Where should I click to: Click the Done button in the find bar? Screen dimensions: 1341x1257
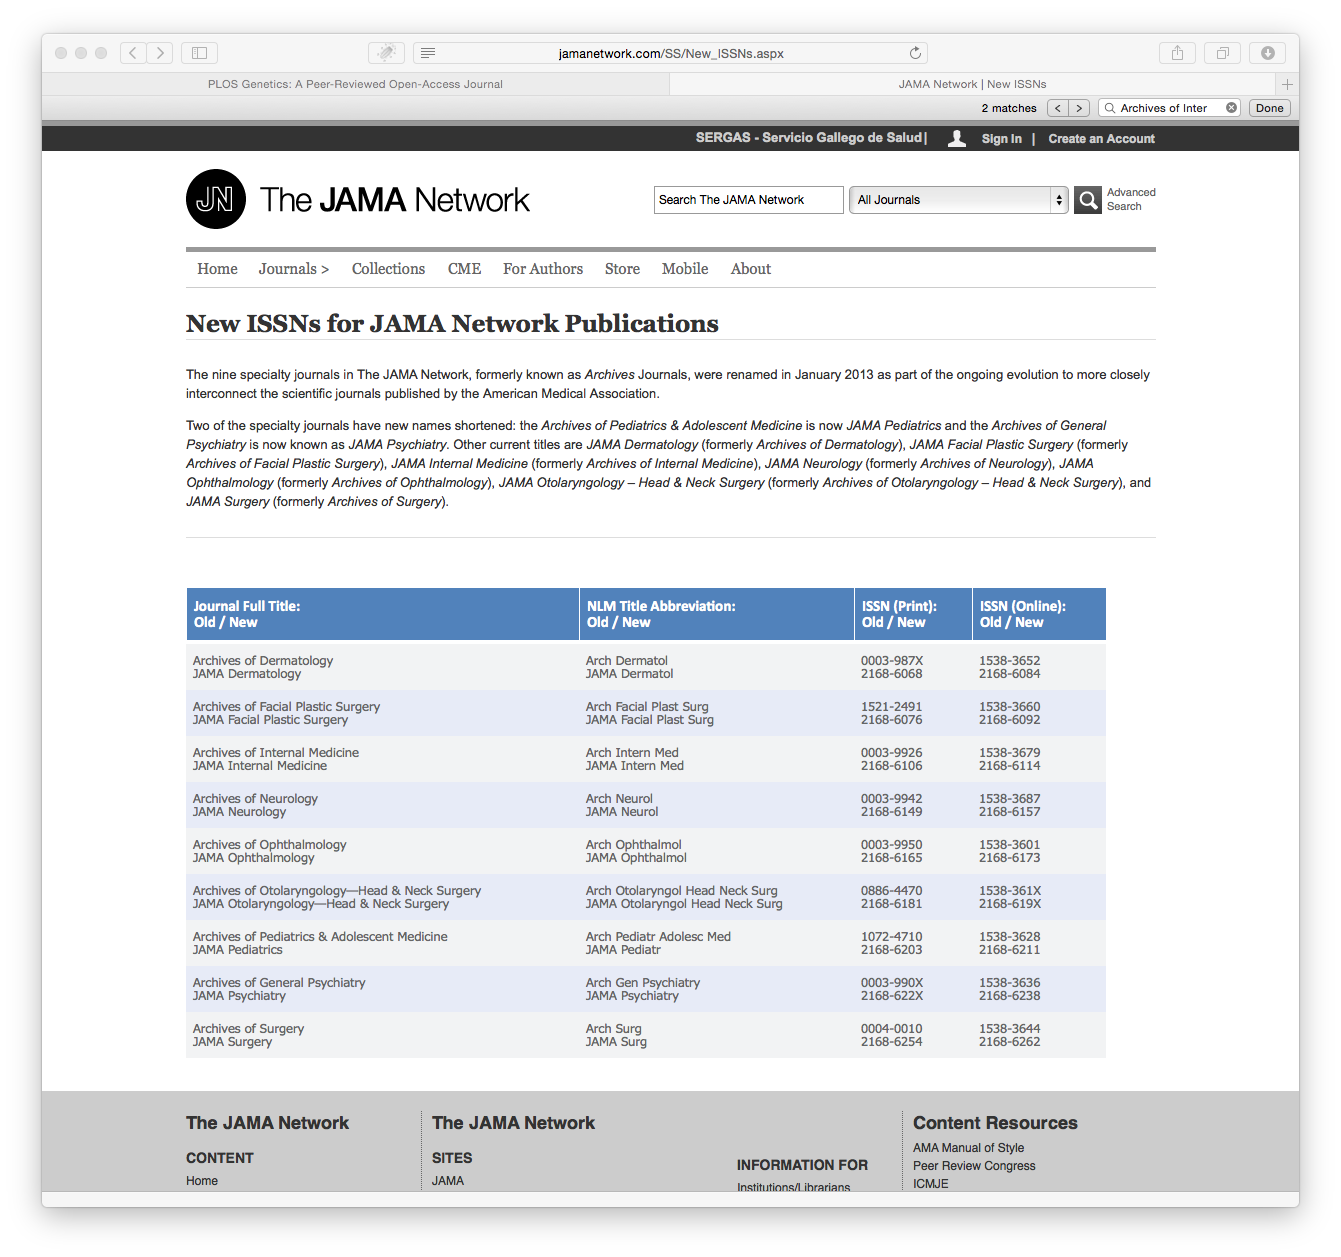click(1270, 108)
